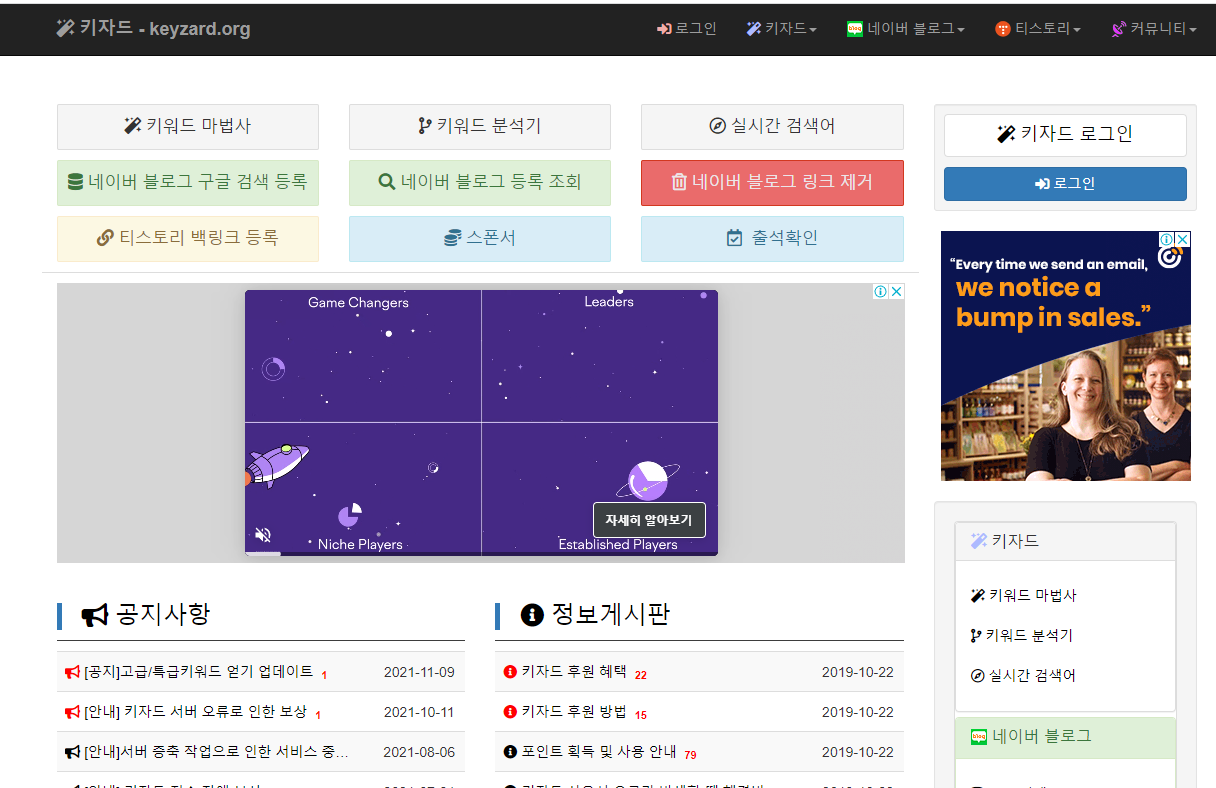Screen dimensions: 1216x788
Task: Select 키워드 마법사 in sidebar menu
Action: pos(1023,596)
